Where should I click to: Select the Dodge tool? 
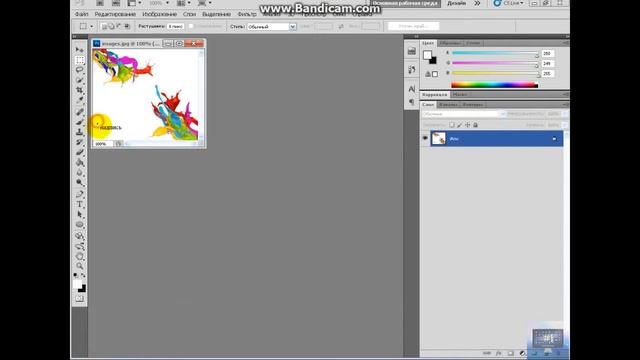[80, 182]
